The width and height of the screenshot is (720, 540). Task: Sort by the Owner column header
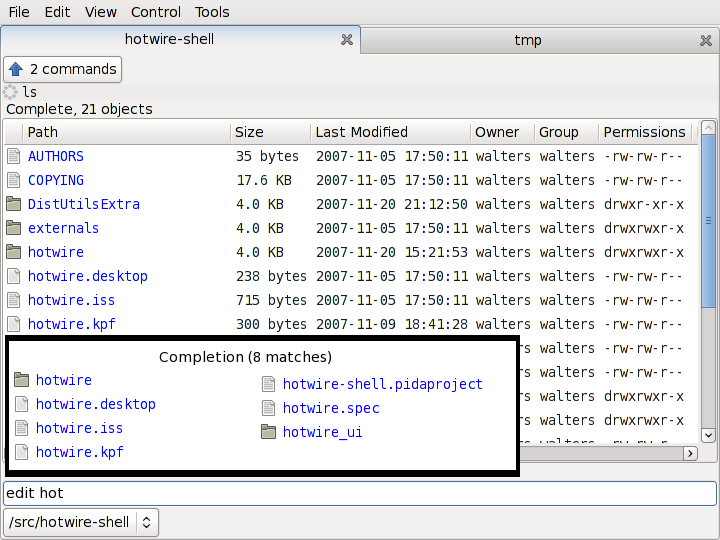(503, 132)
